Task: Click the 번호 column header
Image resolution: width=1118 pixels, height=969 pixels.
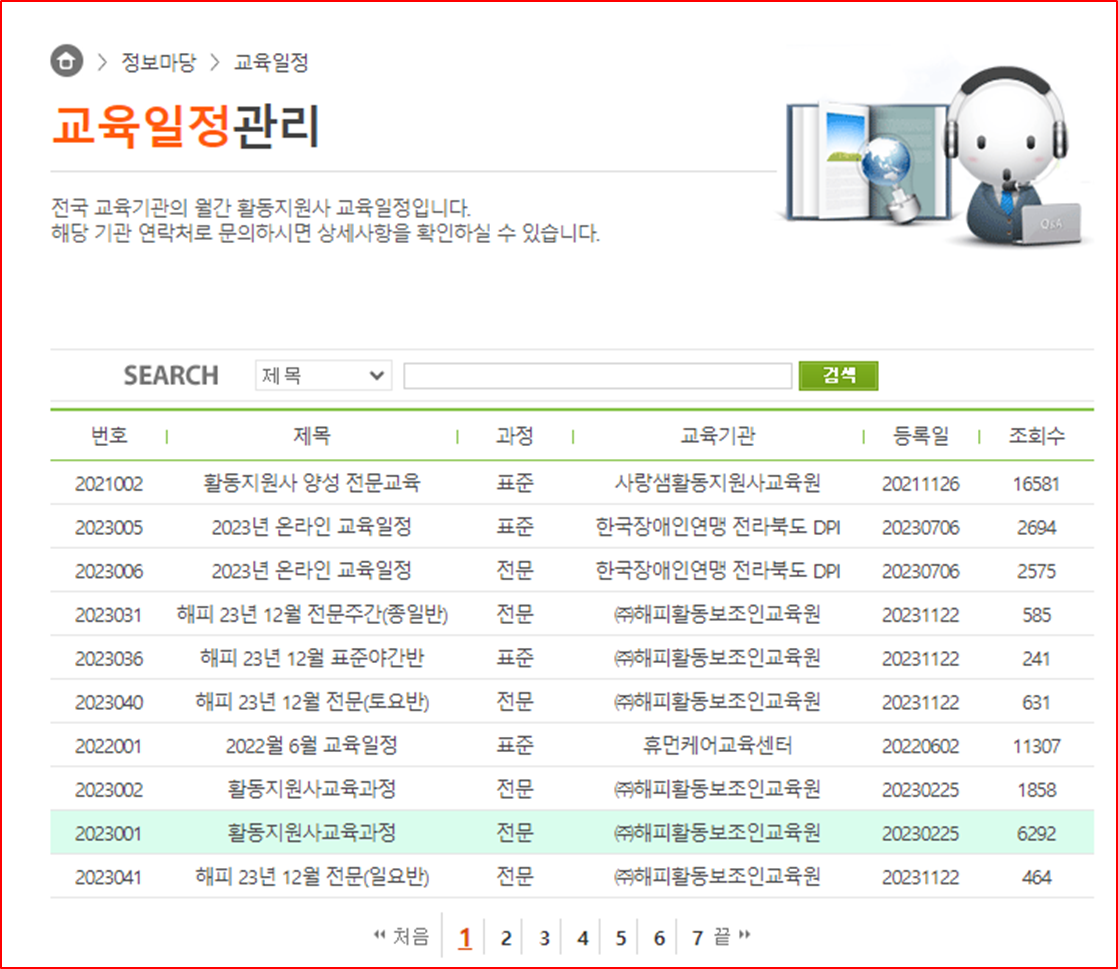Action: pos(109,435)
